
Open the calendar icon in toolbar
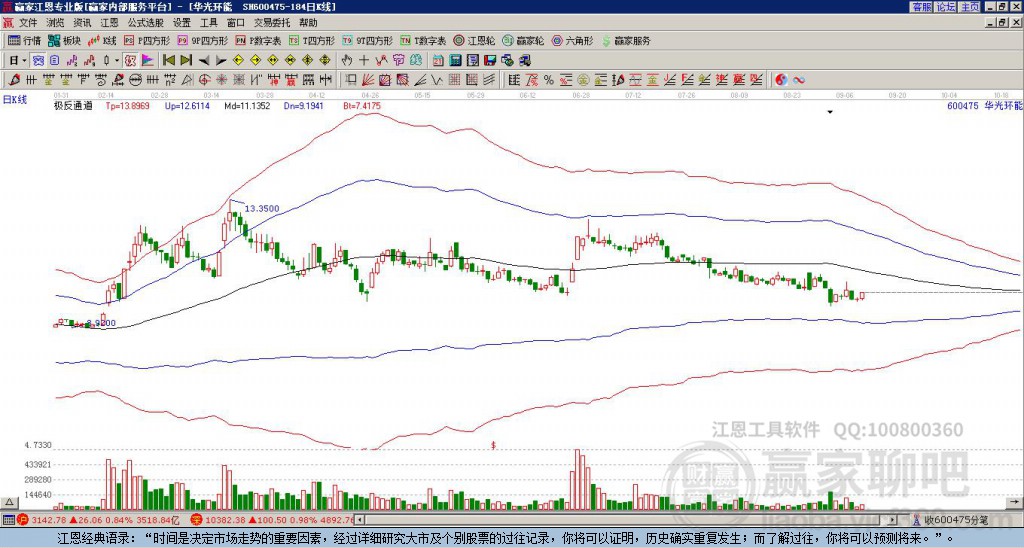(438, 61)
